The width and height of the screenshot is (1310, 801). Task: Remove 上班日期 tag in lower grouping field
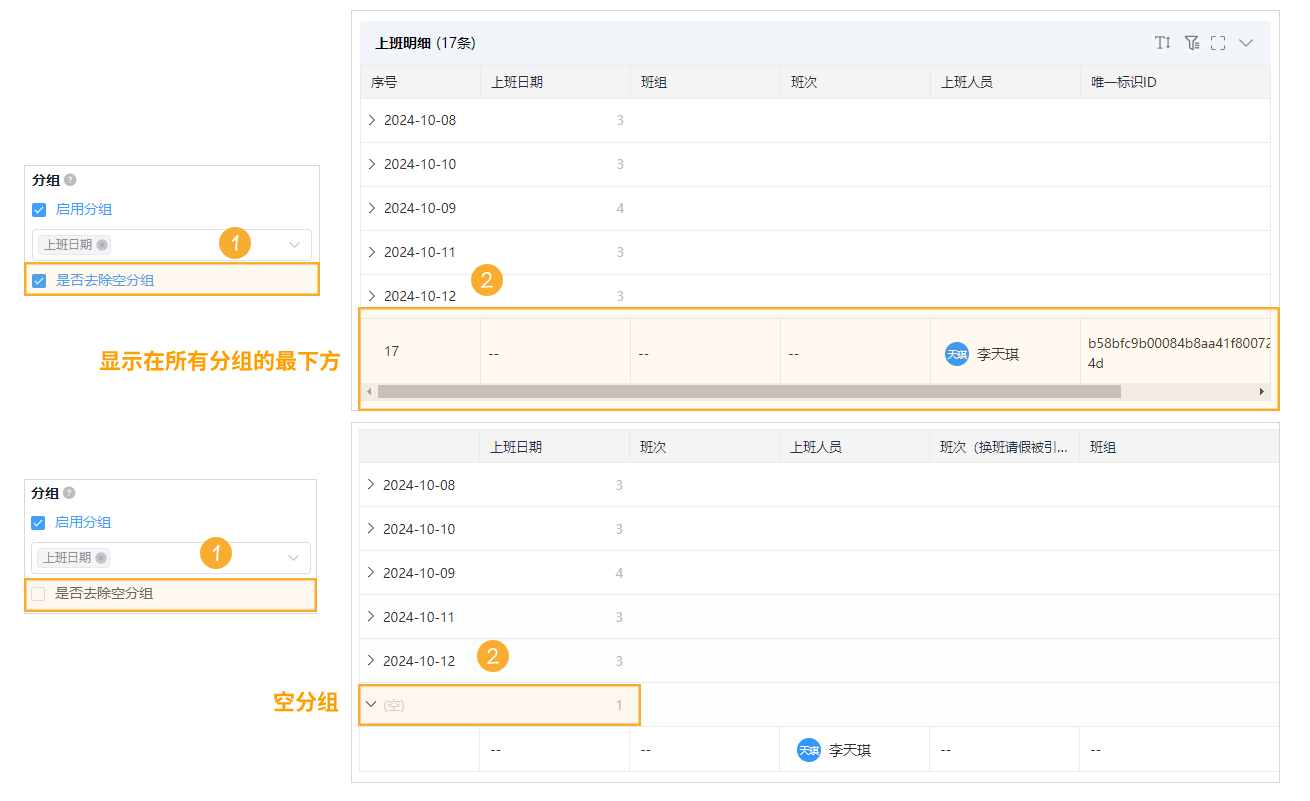[101, 558]
